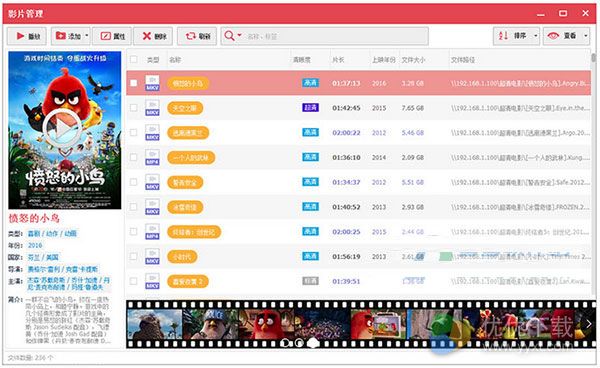Click the orange name tag in the 01:42:45 row
Screen dimensions: 600x368
185,108
